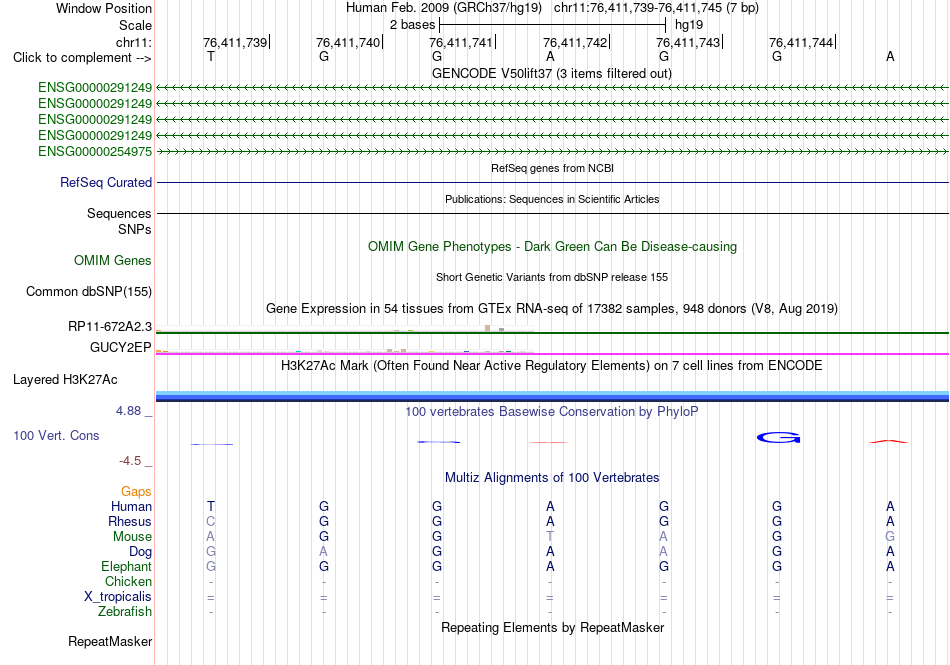
Task: Open the RefSeq Curated track label
Action: (105, 182)
